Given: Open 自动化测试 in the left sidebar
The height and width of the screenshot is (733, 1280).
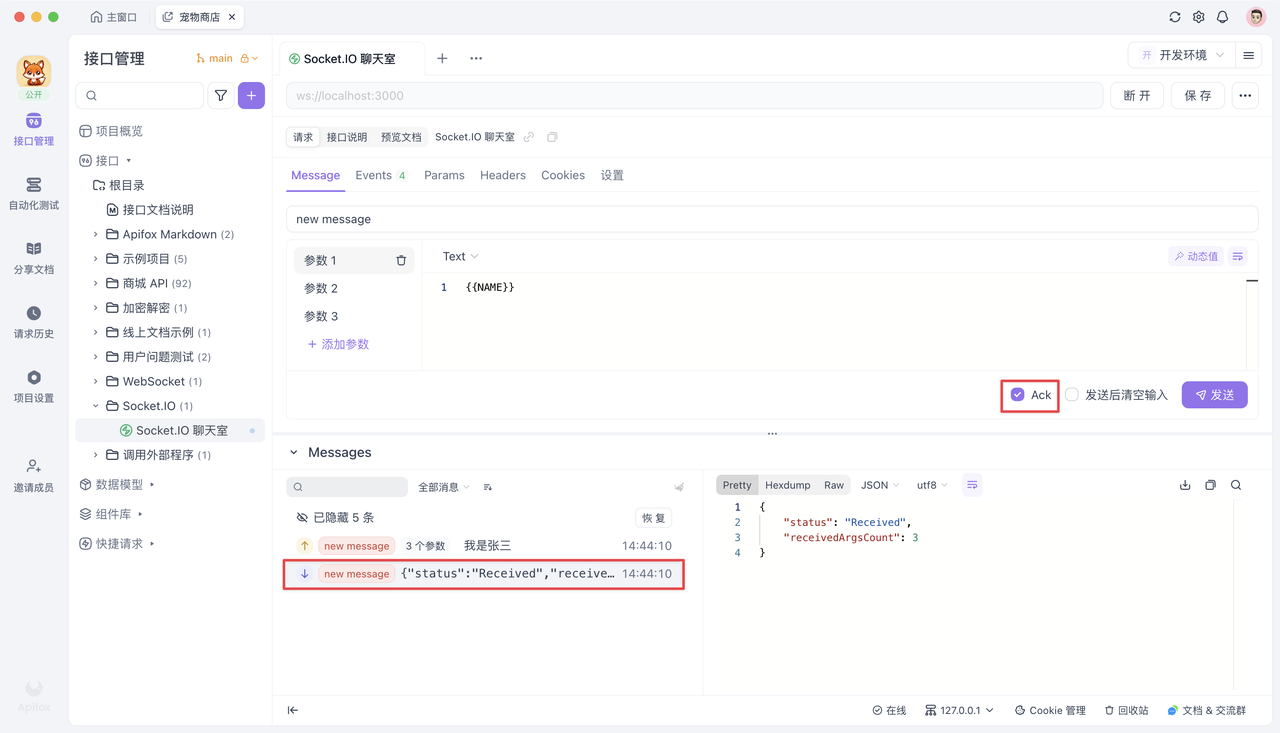Looking at the screenshot, I should (33, 193).
